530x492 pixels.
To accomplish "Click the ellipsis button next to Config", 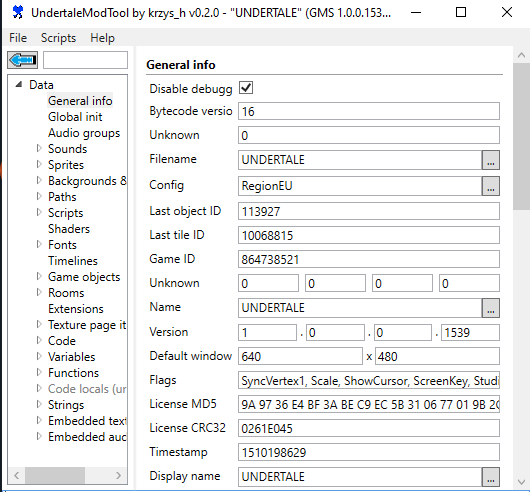I will [x=490, y=186].
